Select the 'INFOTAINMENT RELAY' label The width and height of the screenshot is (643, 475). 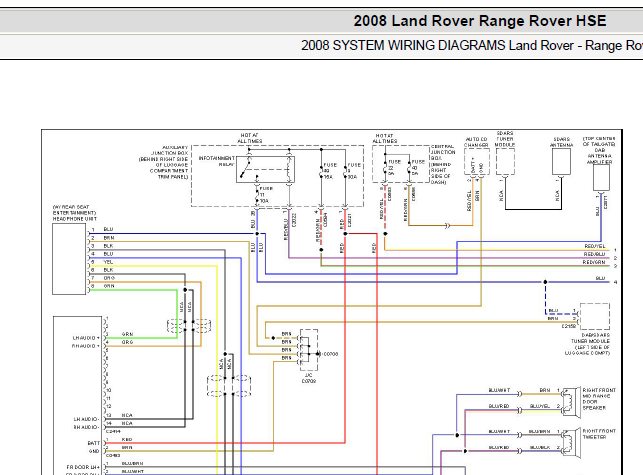217,161
